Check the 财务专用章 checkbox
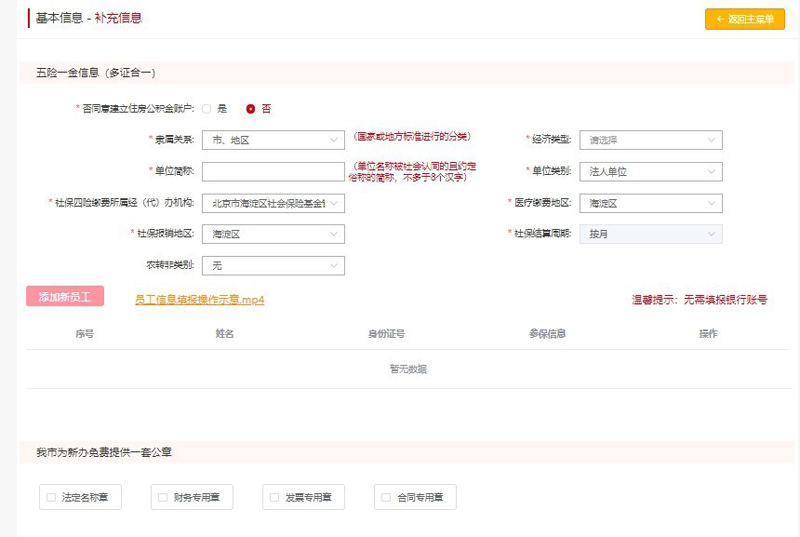This screenshot has width=800, height=537. [x=163, y=496]
